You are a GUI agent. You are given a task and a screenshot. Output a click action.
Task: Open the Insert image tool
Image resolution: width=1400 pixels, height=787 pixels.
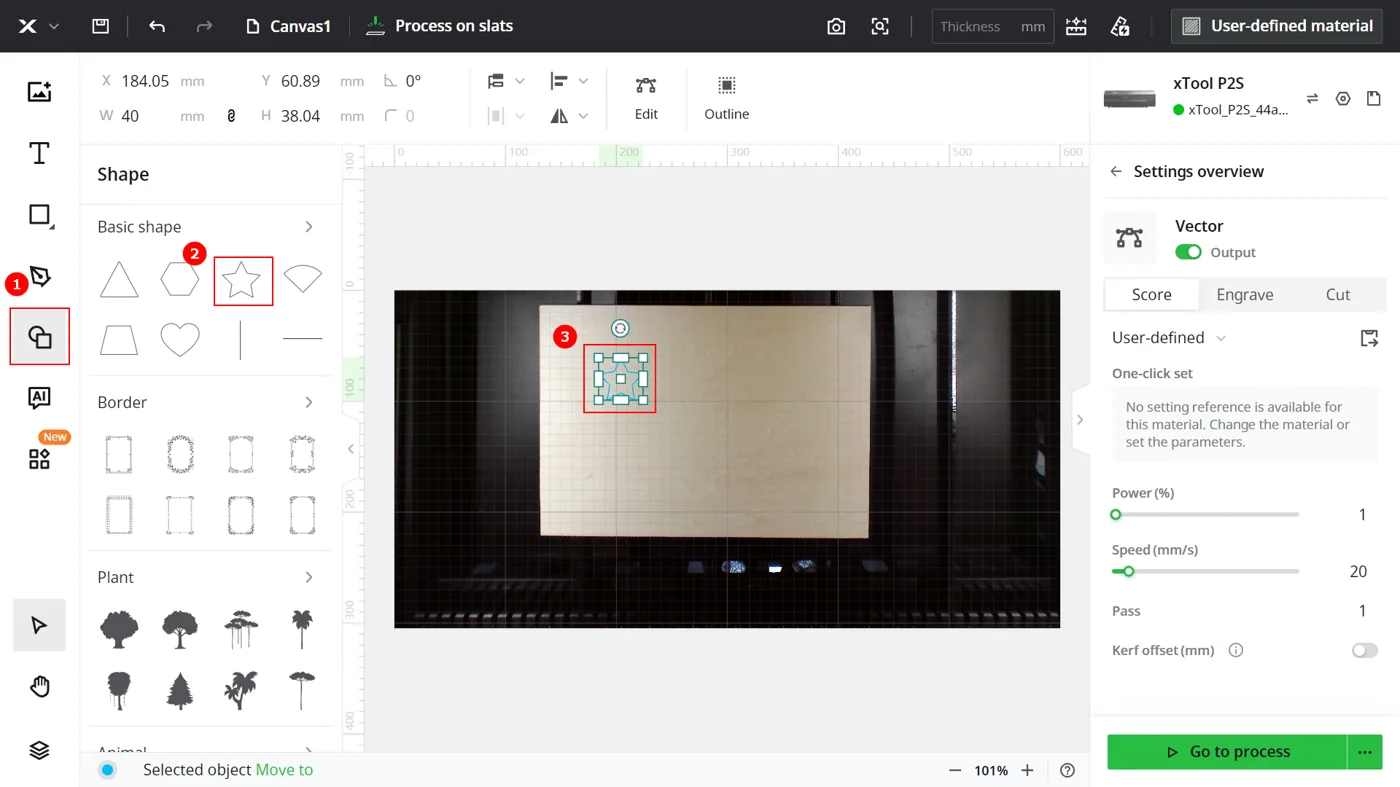coord(39,92)
